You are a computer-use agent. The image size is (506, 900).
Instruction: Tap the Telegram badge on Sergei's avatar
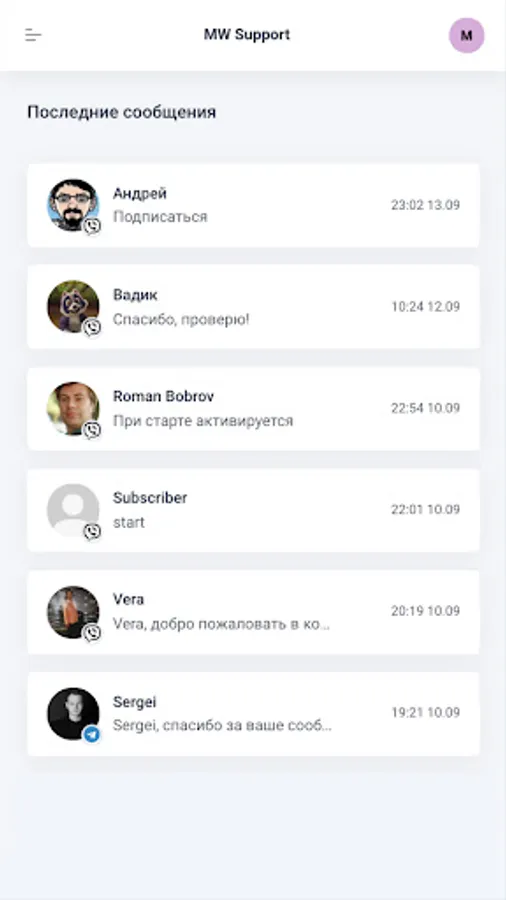(92, 734)
